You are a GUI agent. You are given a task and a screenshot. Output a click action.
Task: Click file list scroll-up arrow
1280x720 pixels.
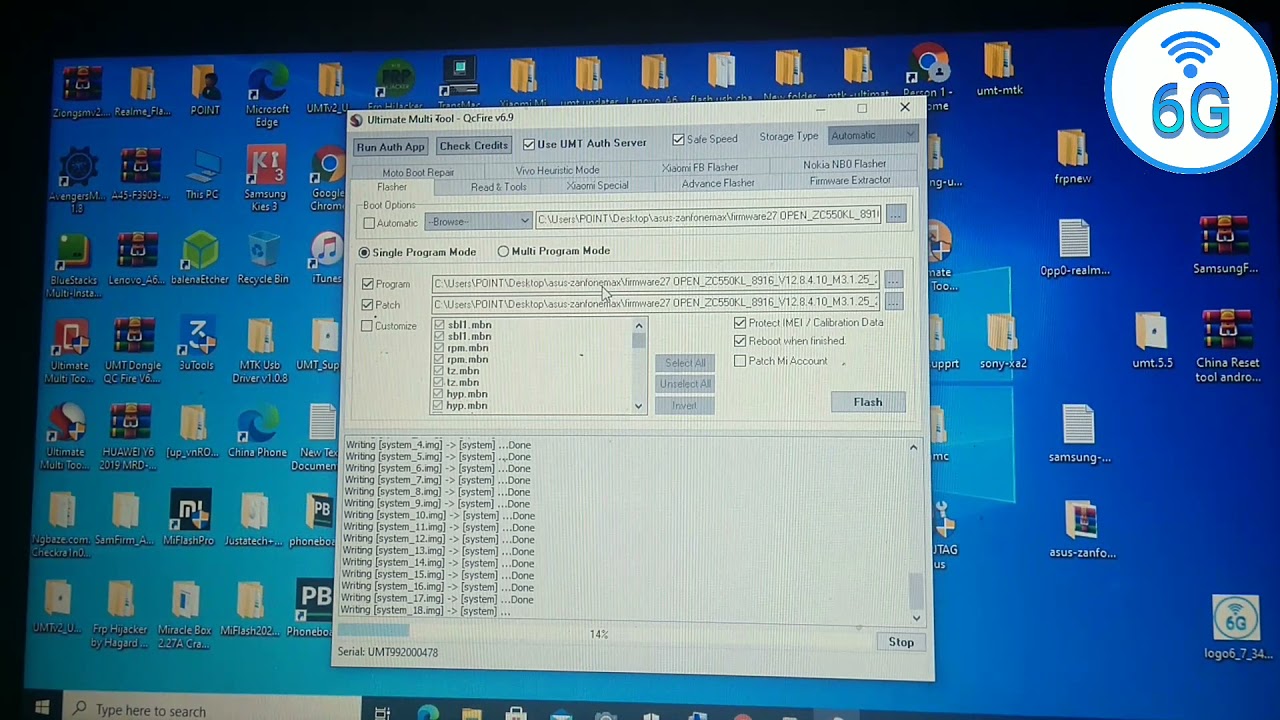click(x=639, y=326)
